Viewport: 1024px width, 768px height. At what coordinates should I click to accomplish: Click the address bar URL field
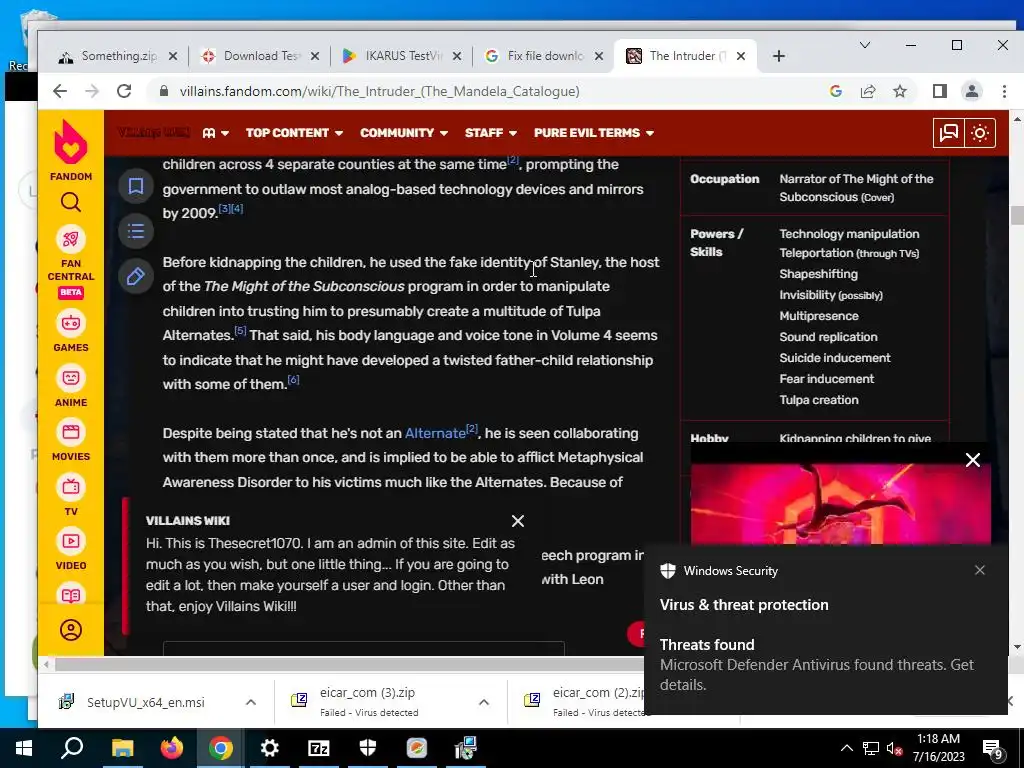[x=379, y=91]
